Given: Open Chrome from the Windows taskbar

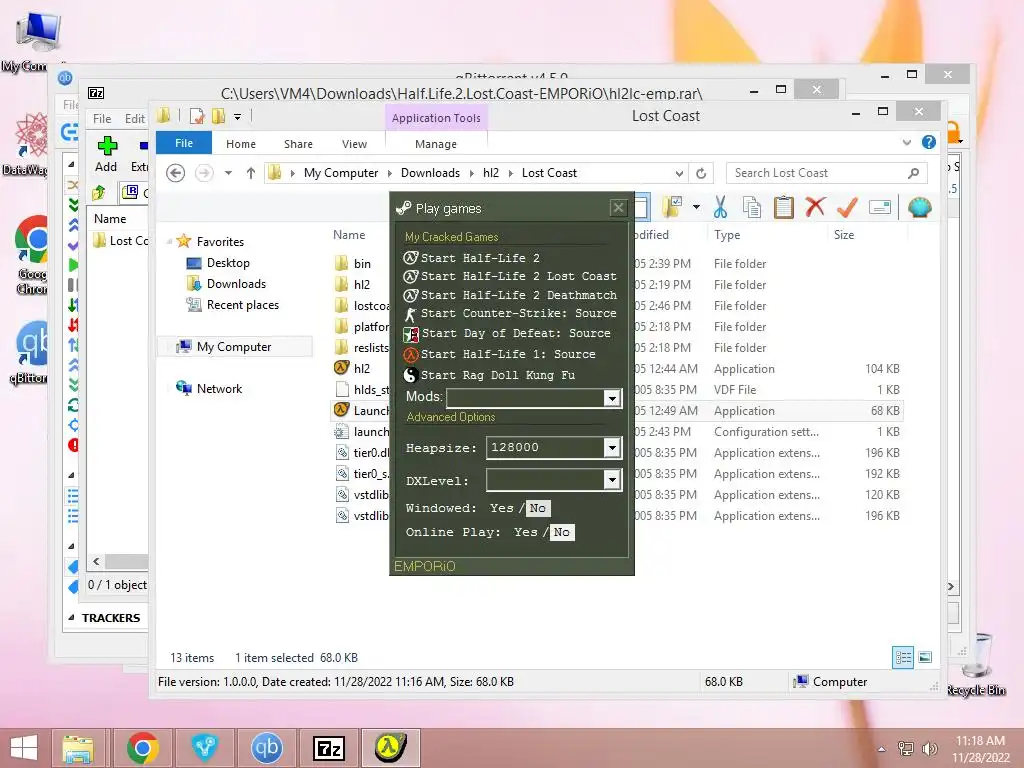Looking at the screenshot, I should pyautogui.click(x=142, y=748).
